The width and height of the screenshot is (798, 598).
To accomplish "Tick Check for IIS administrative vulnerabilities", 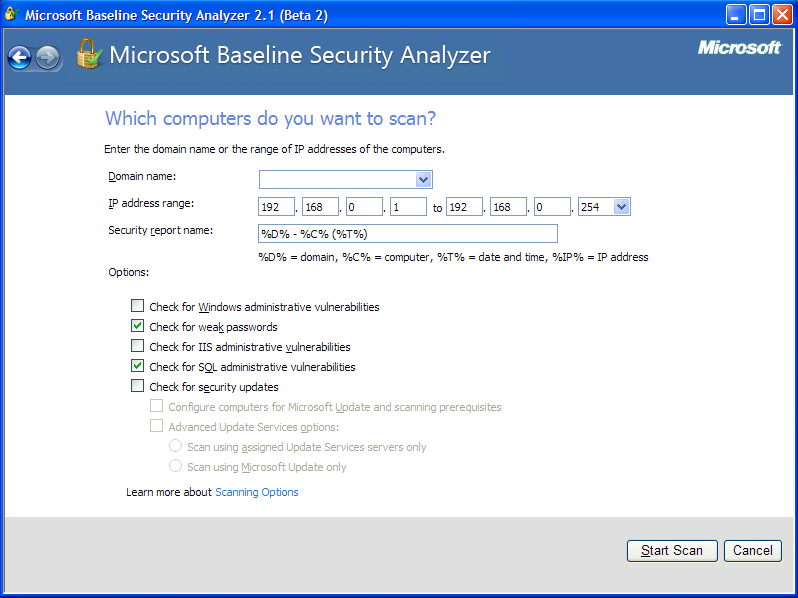I will pos(137,346).
